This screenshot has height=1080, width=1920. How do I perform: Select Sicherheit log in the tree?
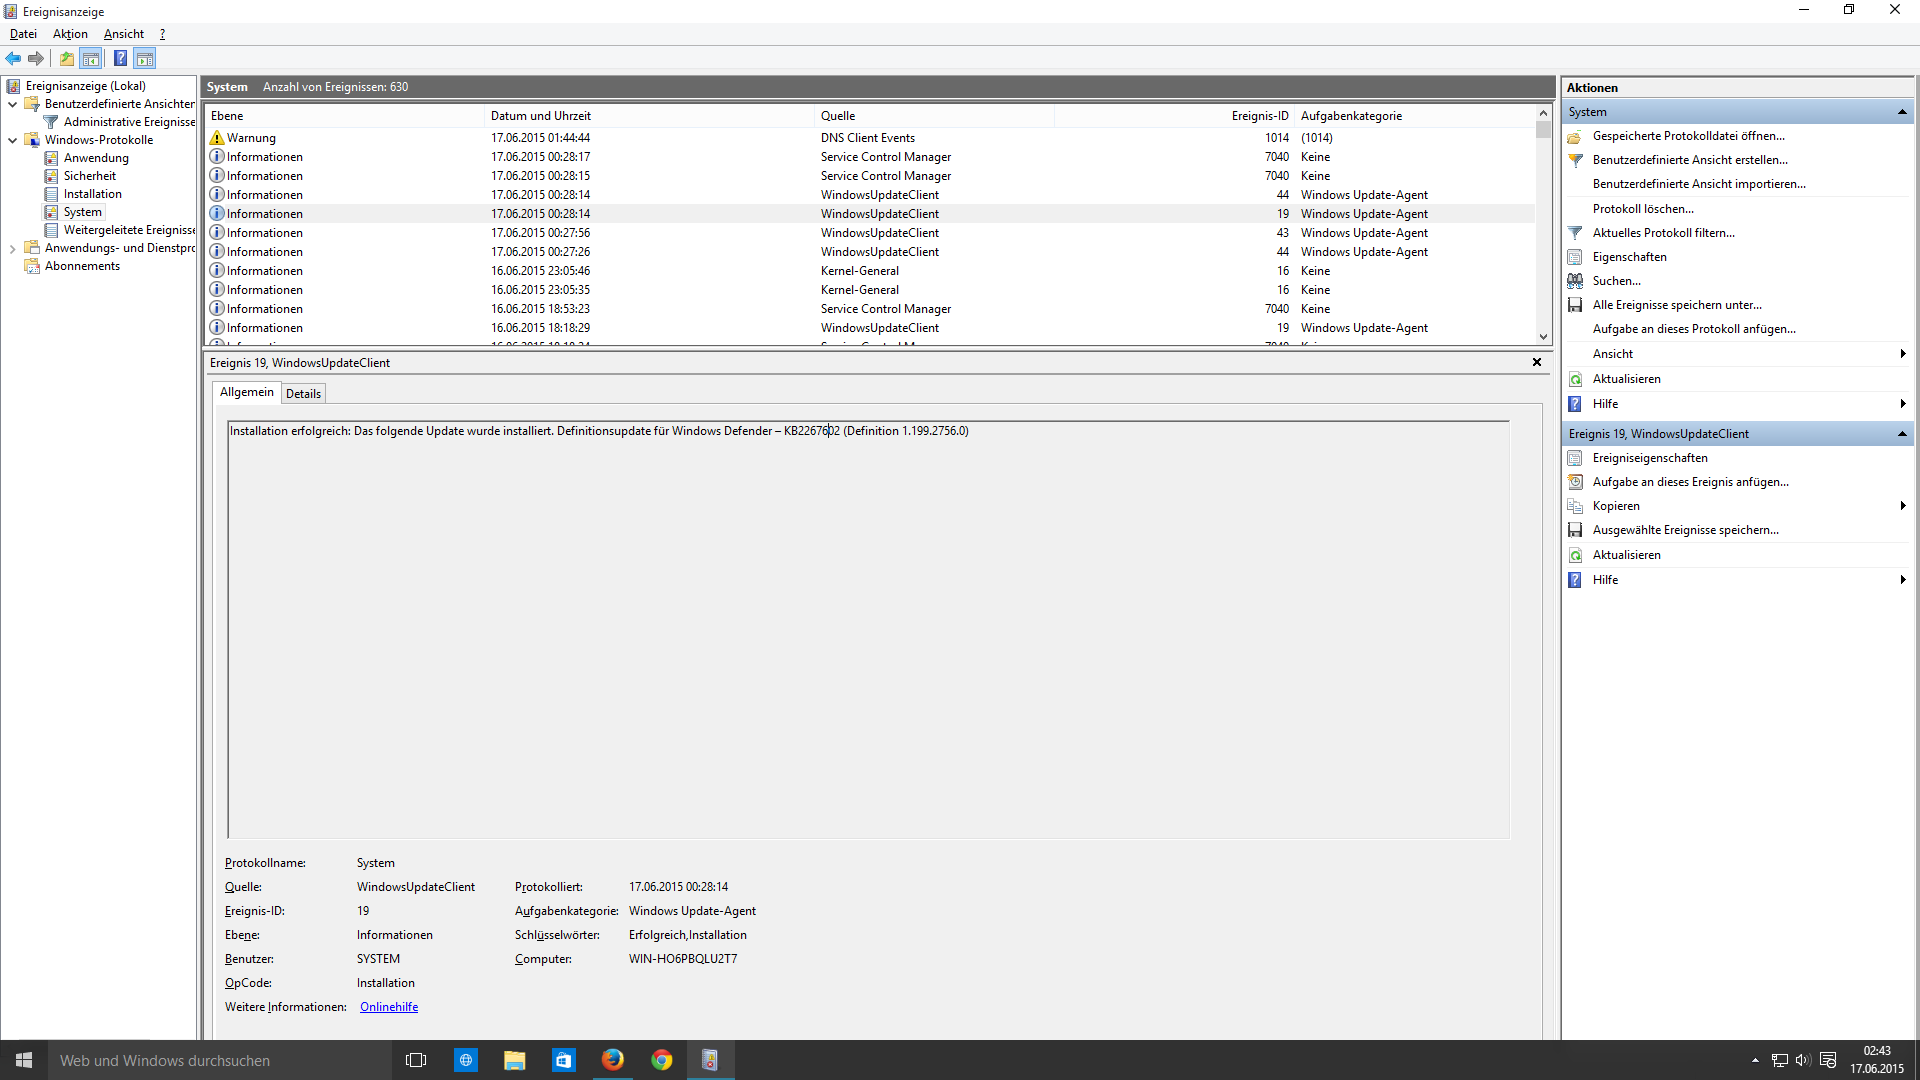tap(90, 176)
